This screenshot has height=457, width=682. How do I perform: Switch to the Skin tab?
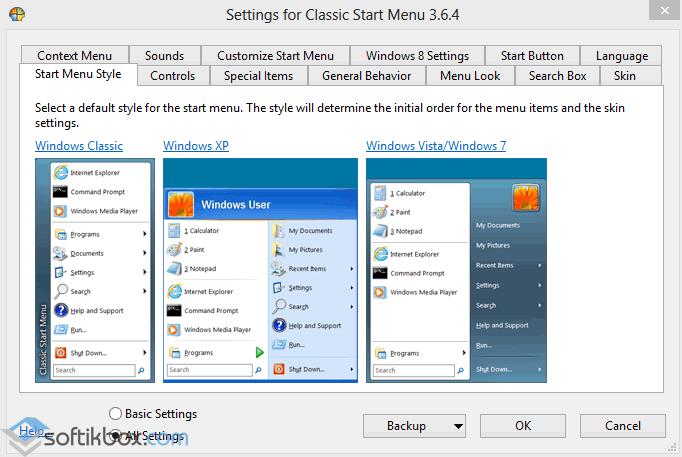[624, 76]
